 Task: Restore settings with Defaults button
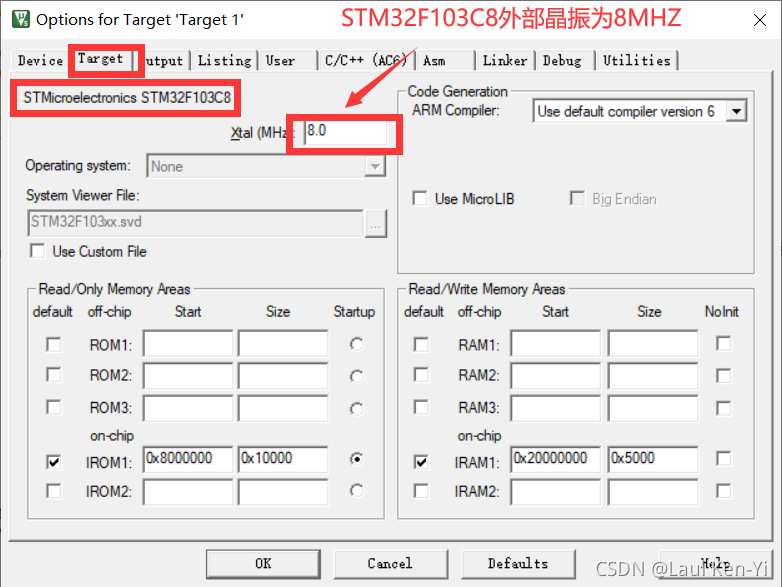[518, 564]
